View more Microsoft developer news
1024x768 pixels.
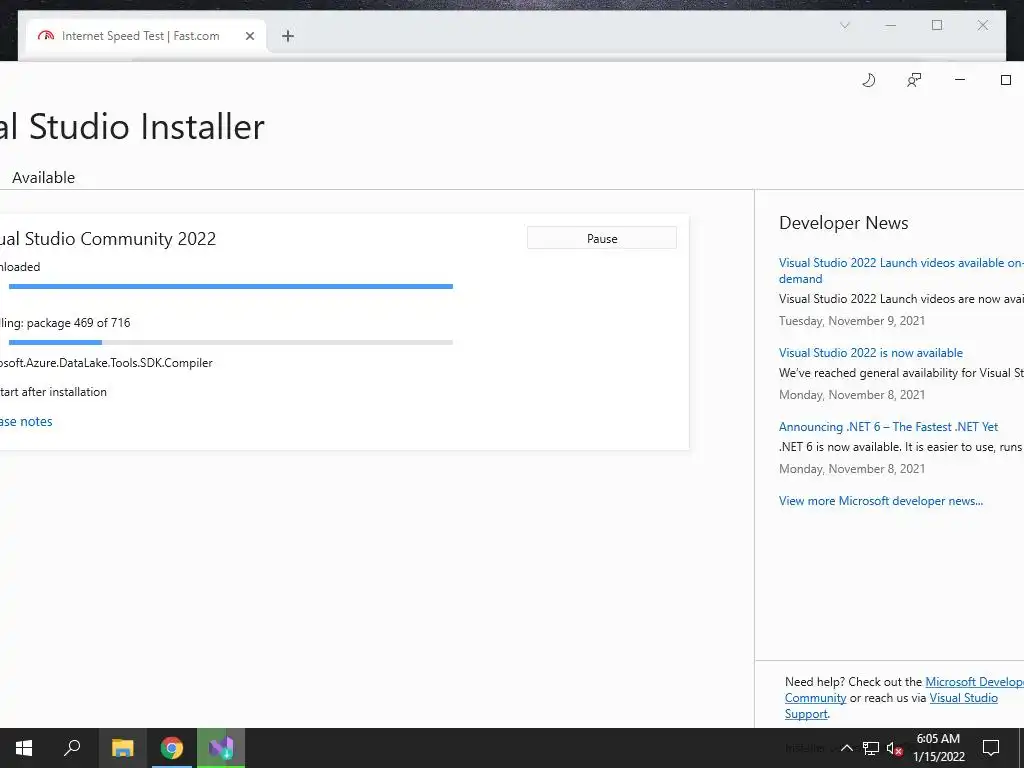880,501
